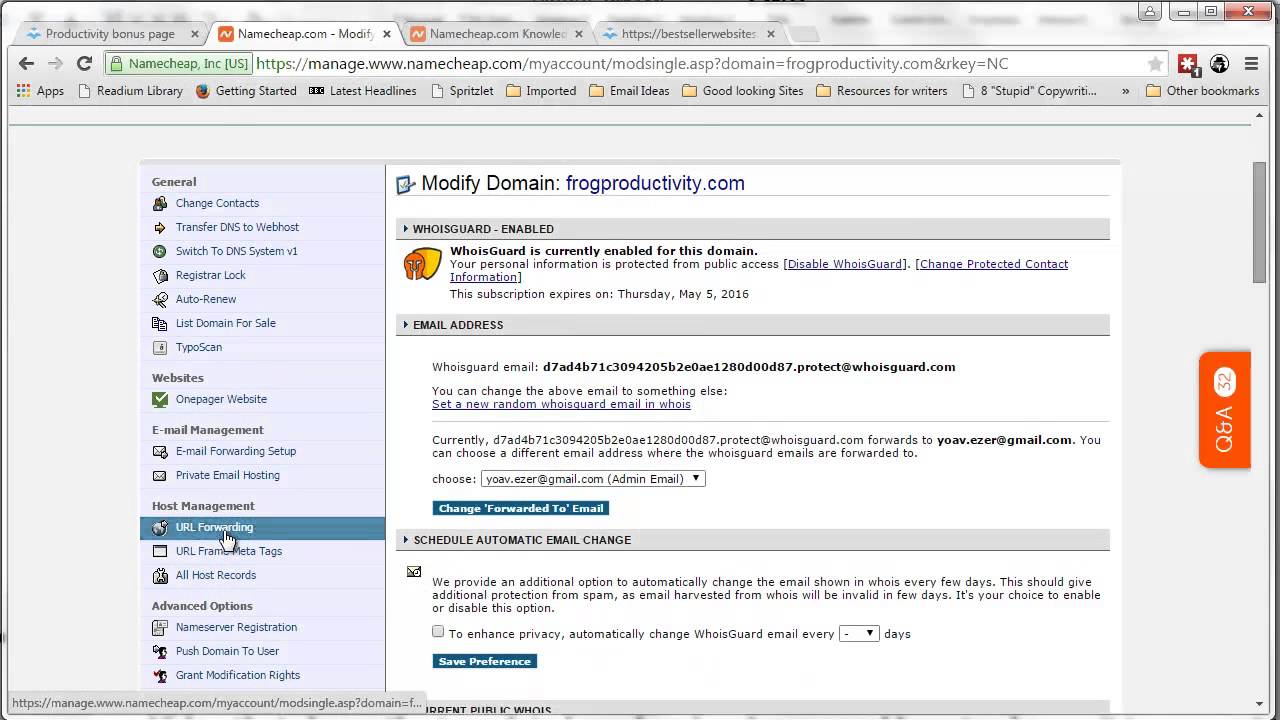Click the URL Forwarding globe icon
Image resolution: width=1280 pixels, height=720 pixels.
pyautogui.click(x=160, y=527)
